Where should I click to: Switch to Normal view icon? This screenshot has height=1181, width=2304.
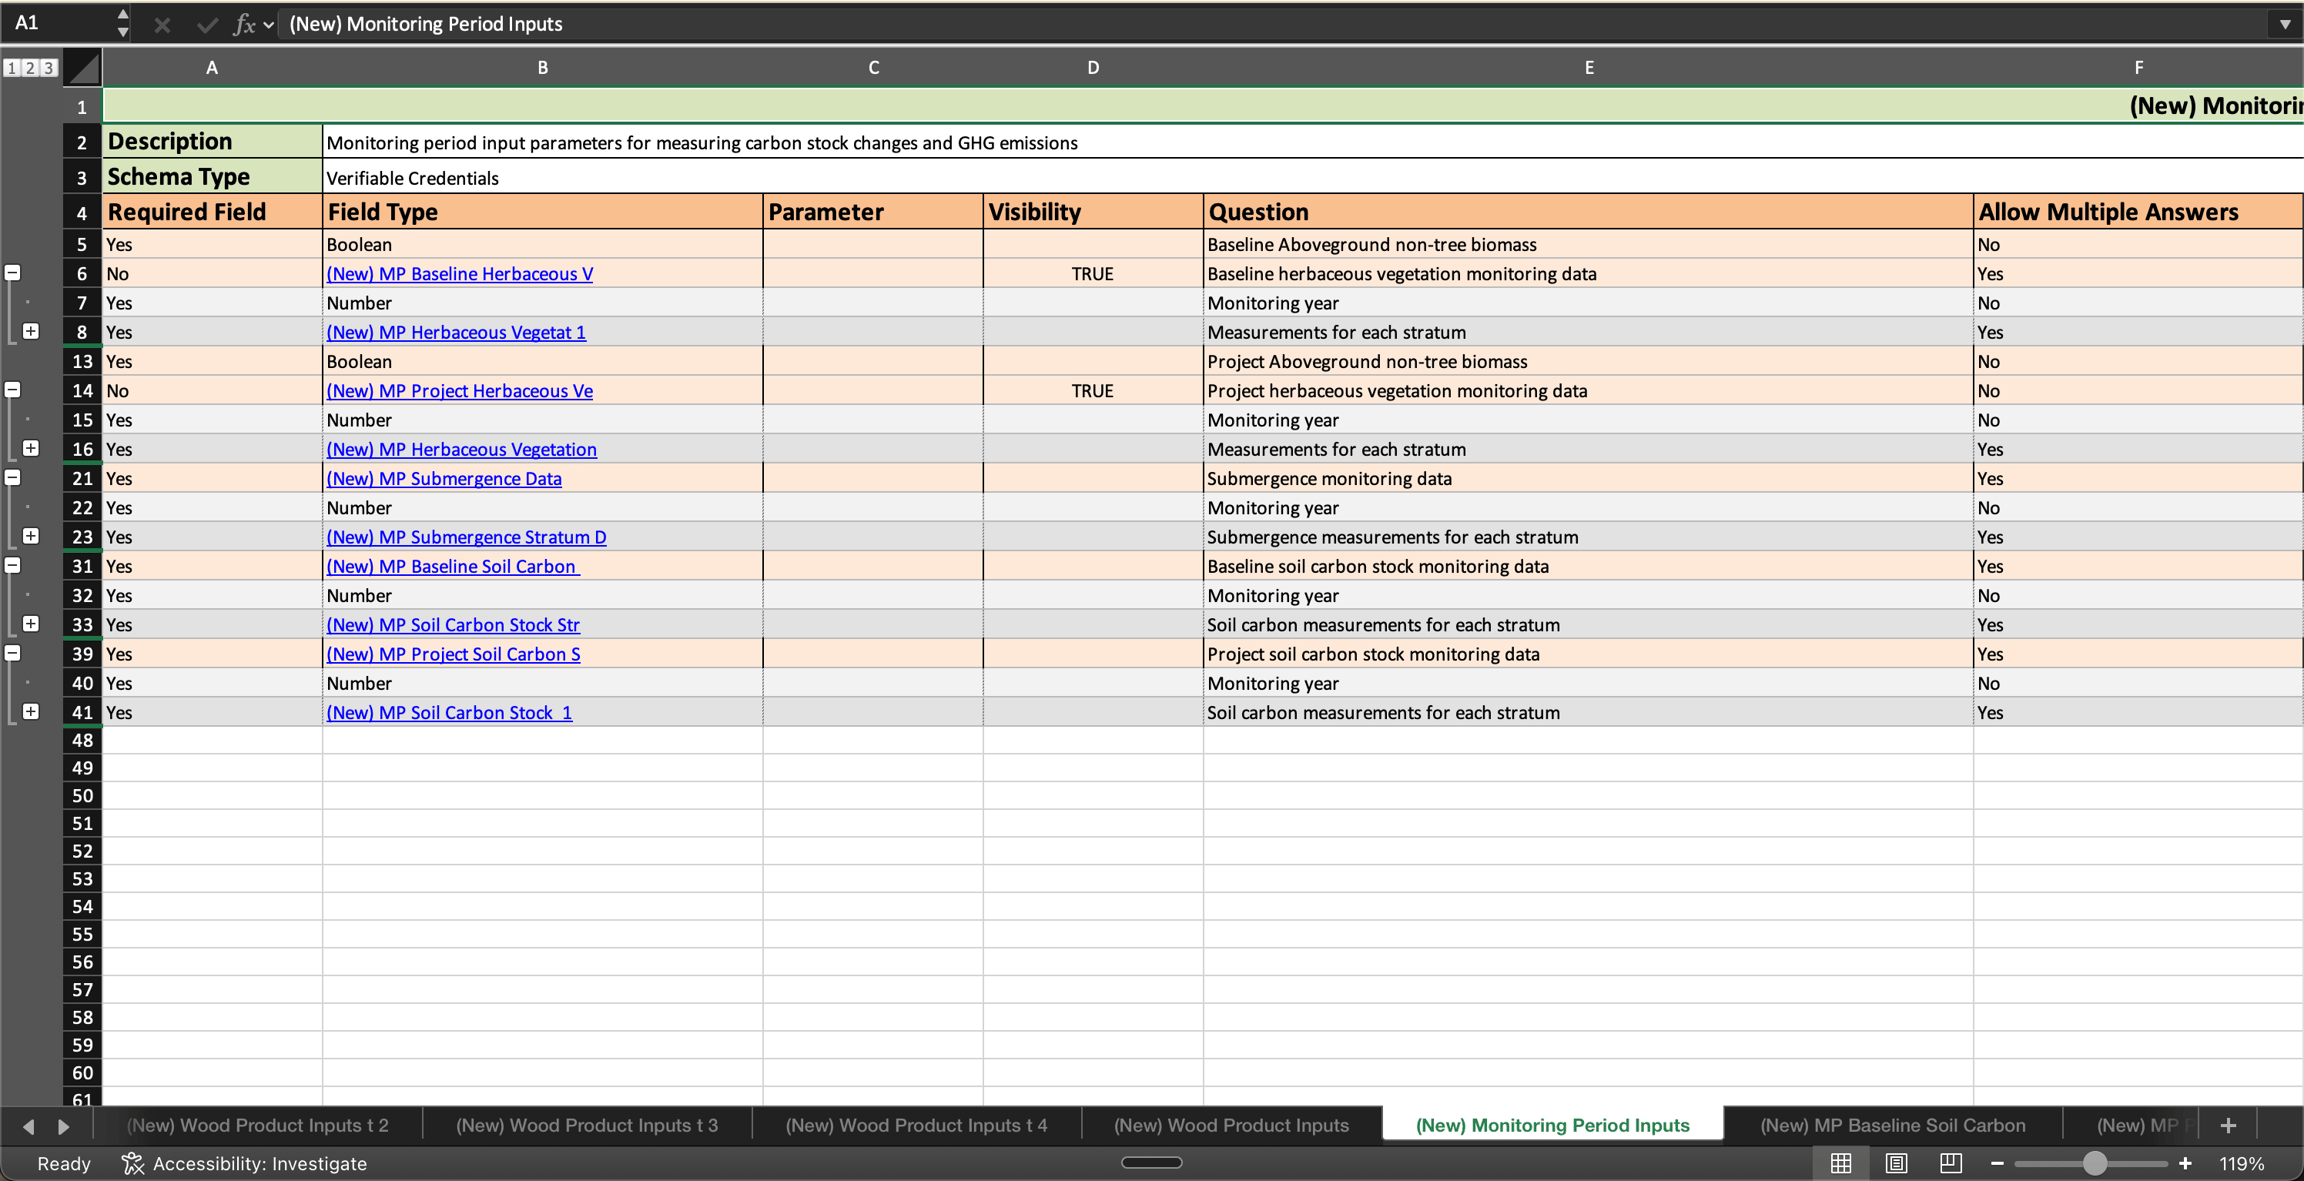point(1841,1163)
